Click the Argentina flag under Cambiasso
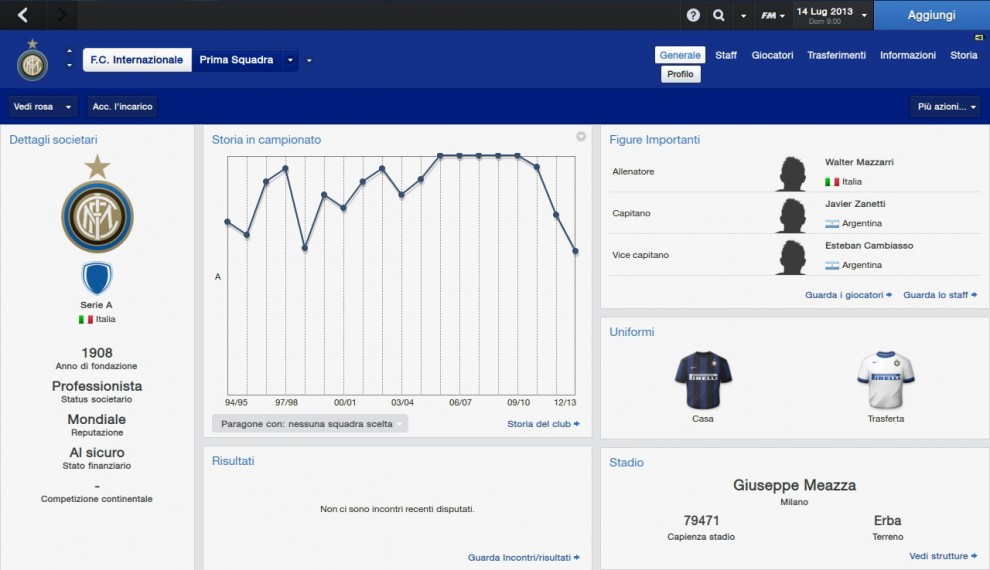Viewport: 990px width, 570px height. coord(832,265)
